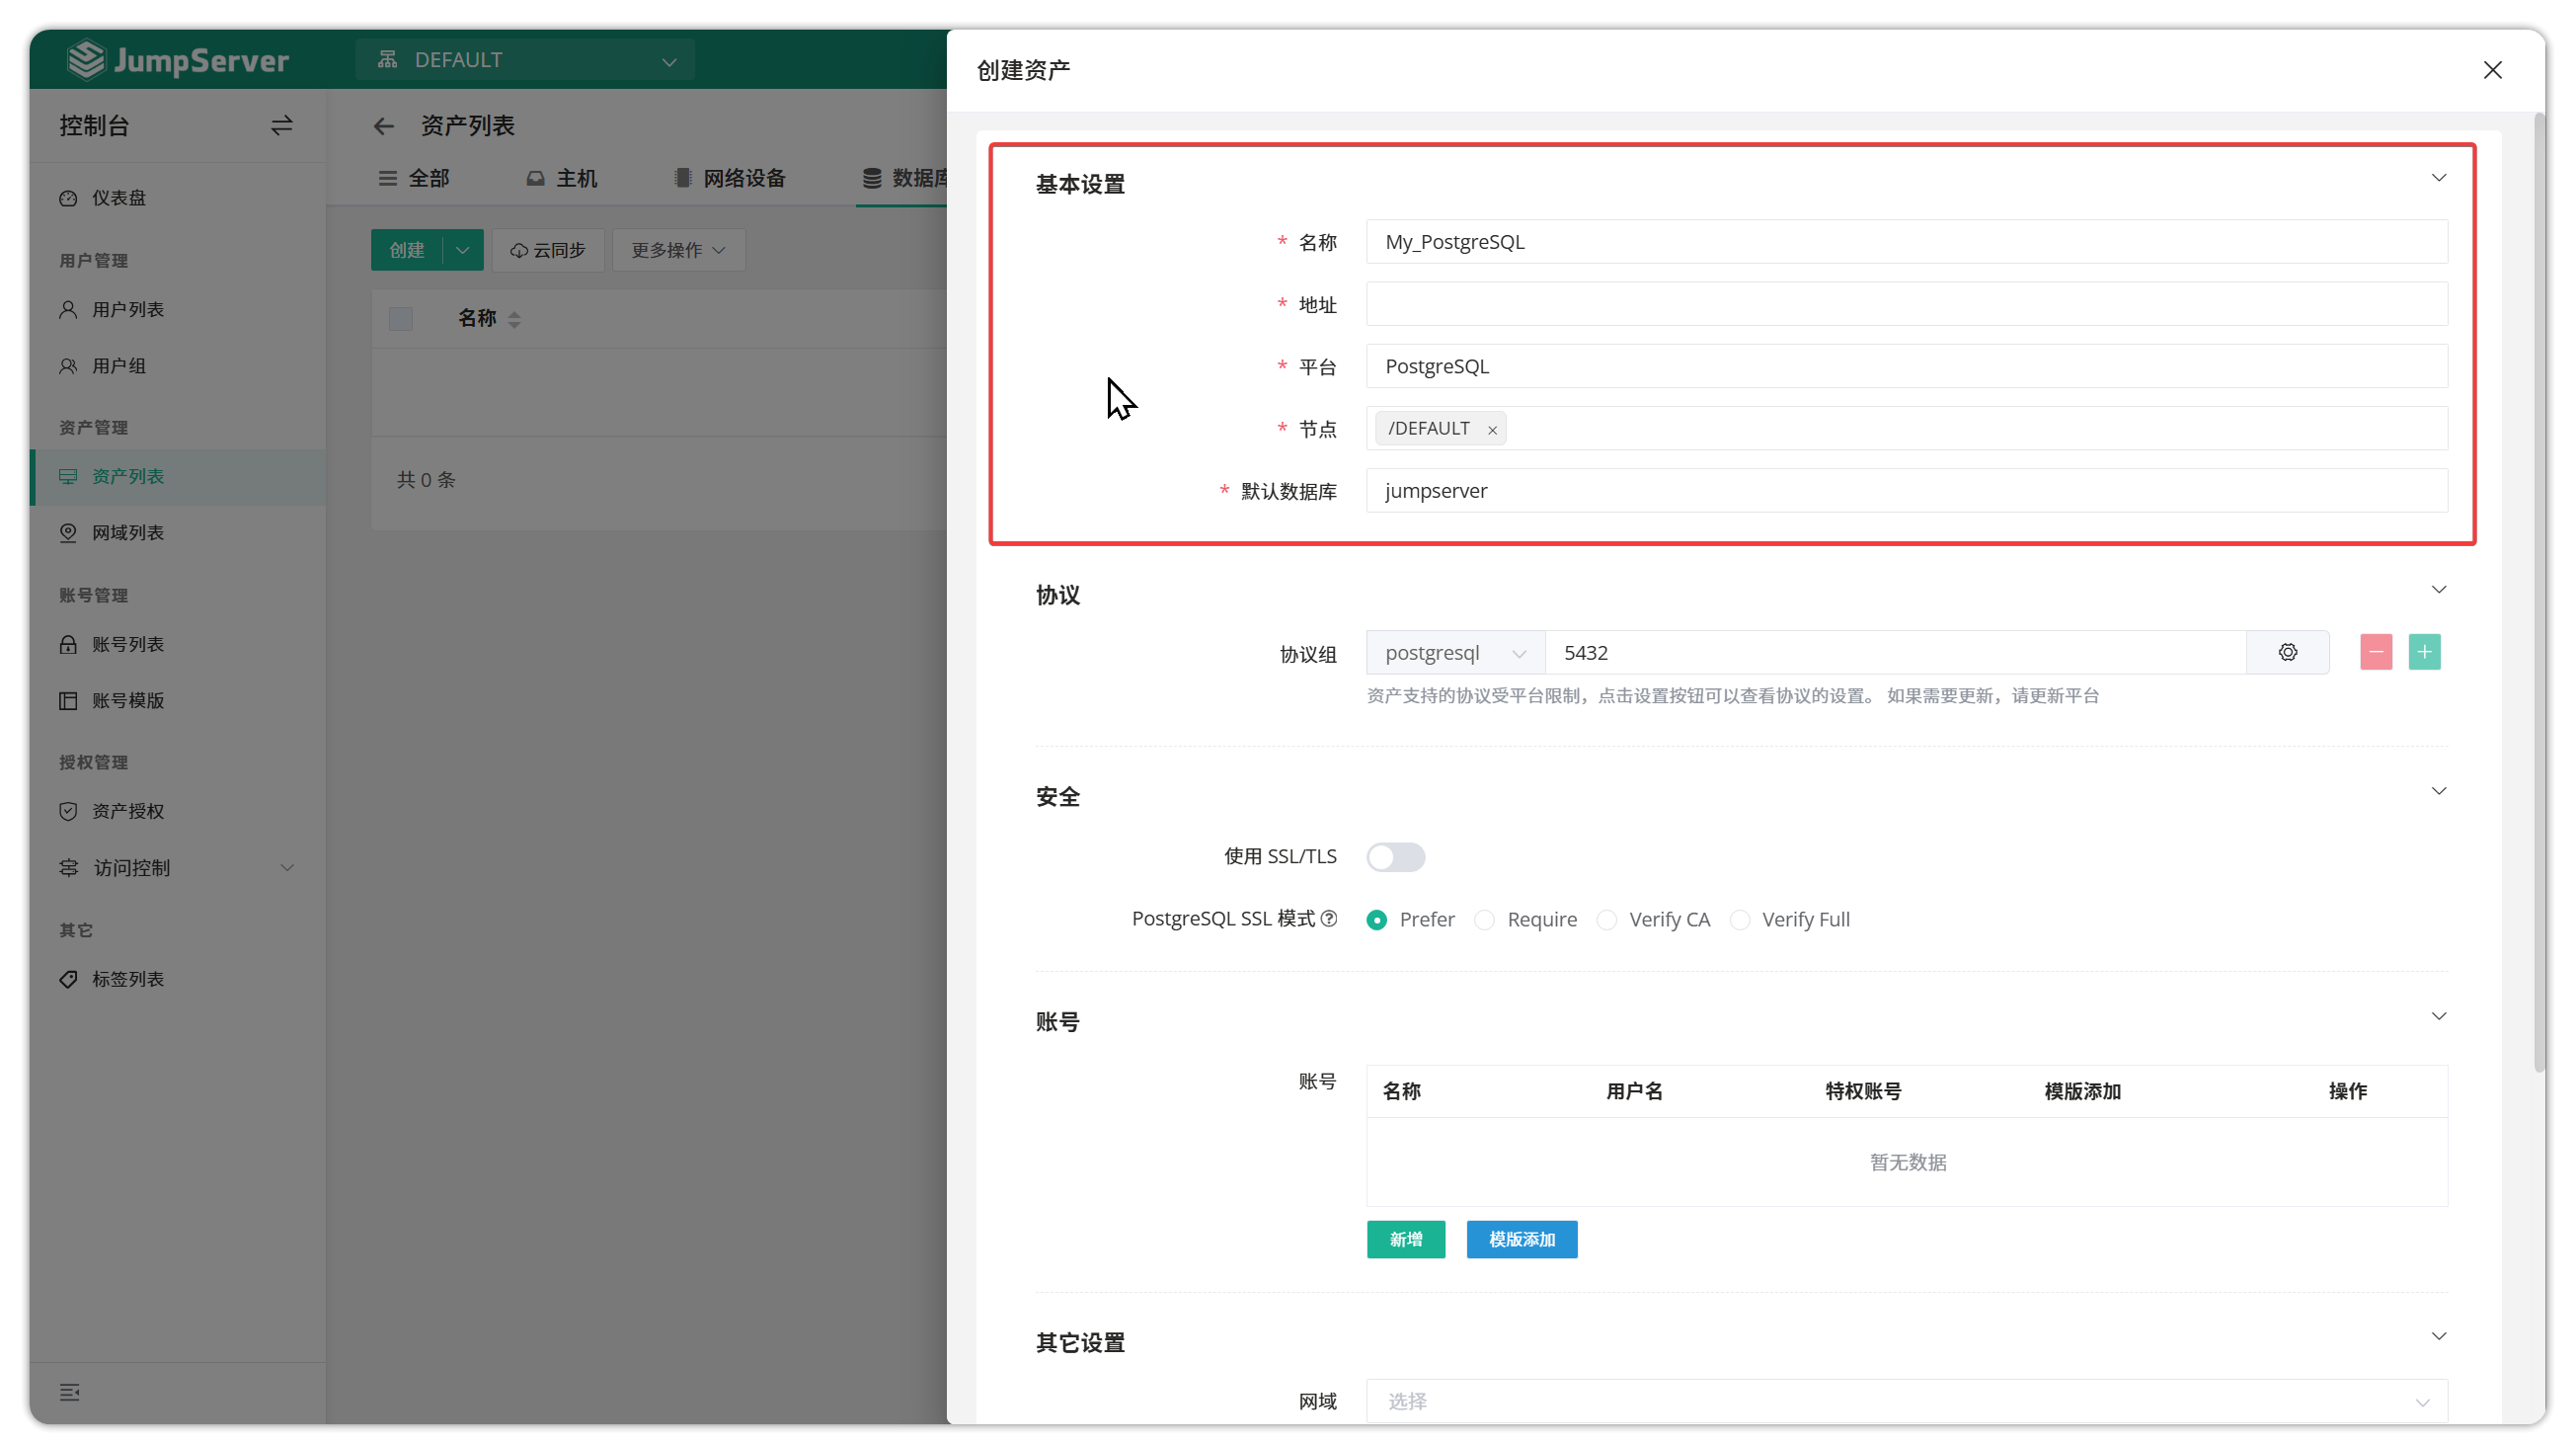Click the green 新增 account button
Viewport: 2576px width, 1444px height.
[x=1405, y=1239]
